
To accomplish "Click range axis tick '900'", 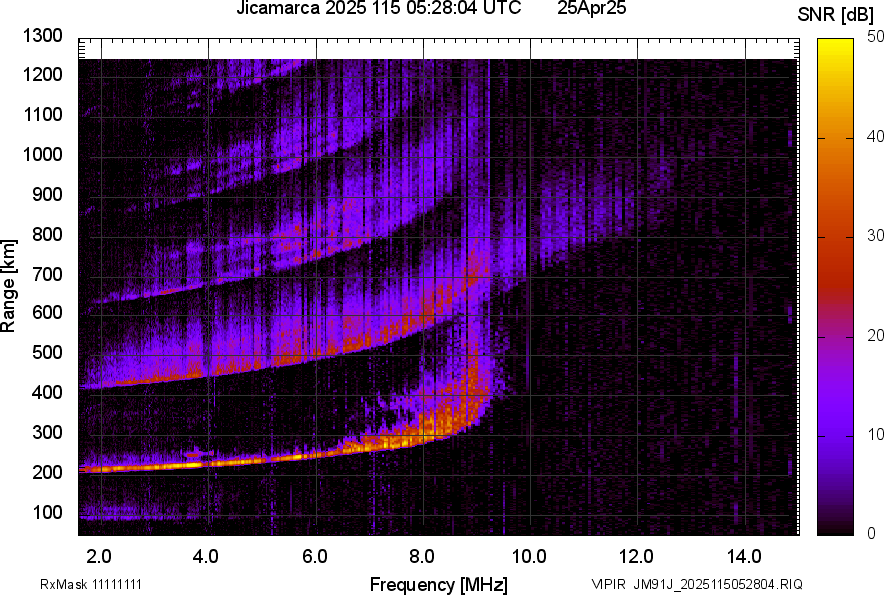I will (47, 194).
